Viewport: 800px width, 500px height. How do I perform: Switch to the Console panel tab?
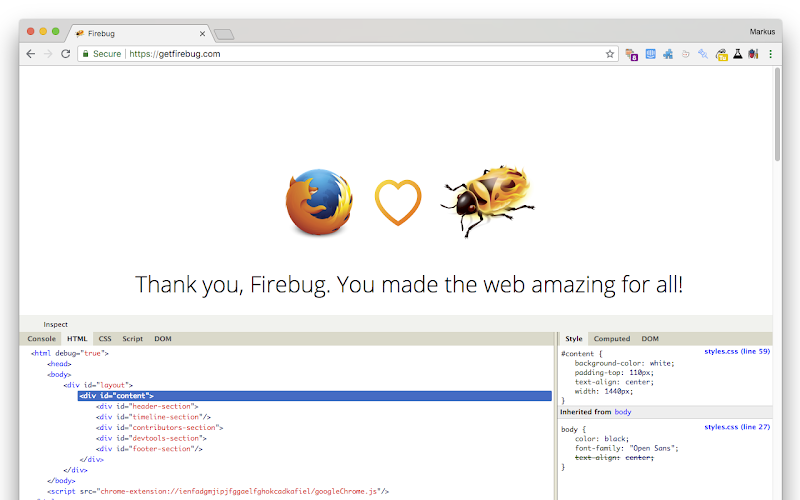(41, 339)
